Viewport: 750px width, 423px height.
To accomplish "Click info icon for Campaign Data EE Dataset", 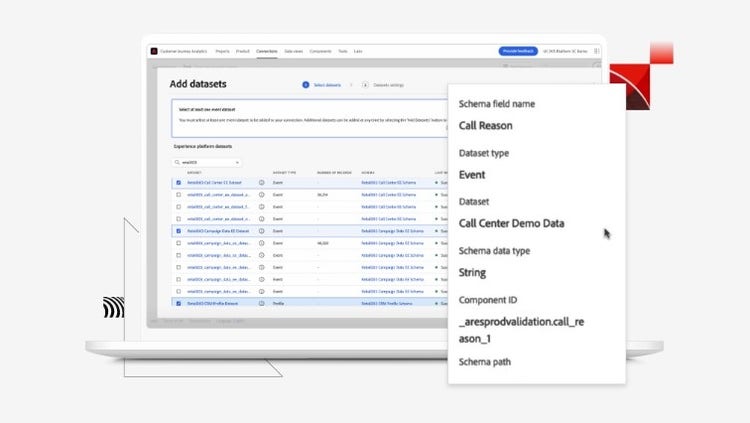I will (x=262, y=231).
